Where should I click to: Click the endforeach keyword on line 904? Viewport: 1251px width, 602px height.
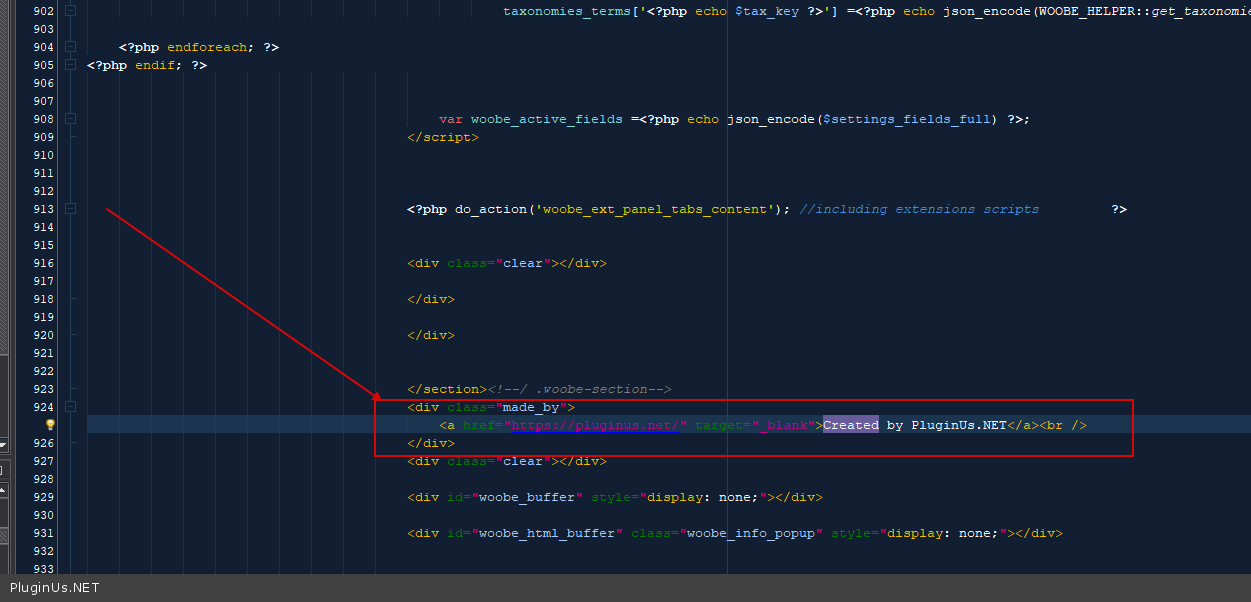(212, 47)
